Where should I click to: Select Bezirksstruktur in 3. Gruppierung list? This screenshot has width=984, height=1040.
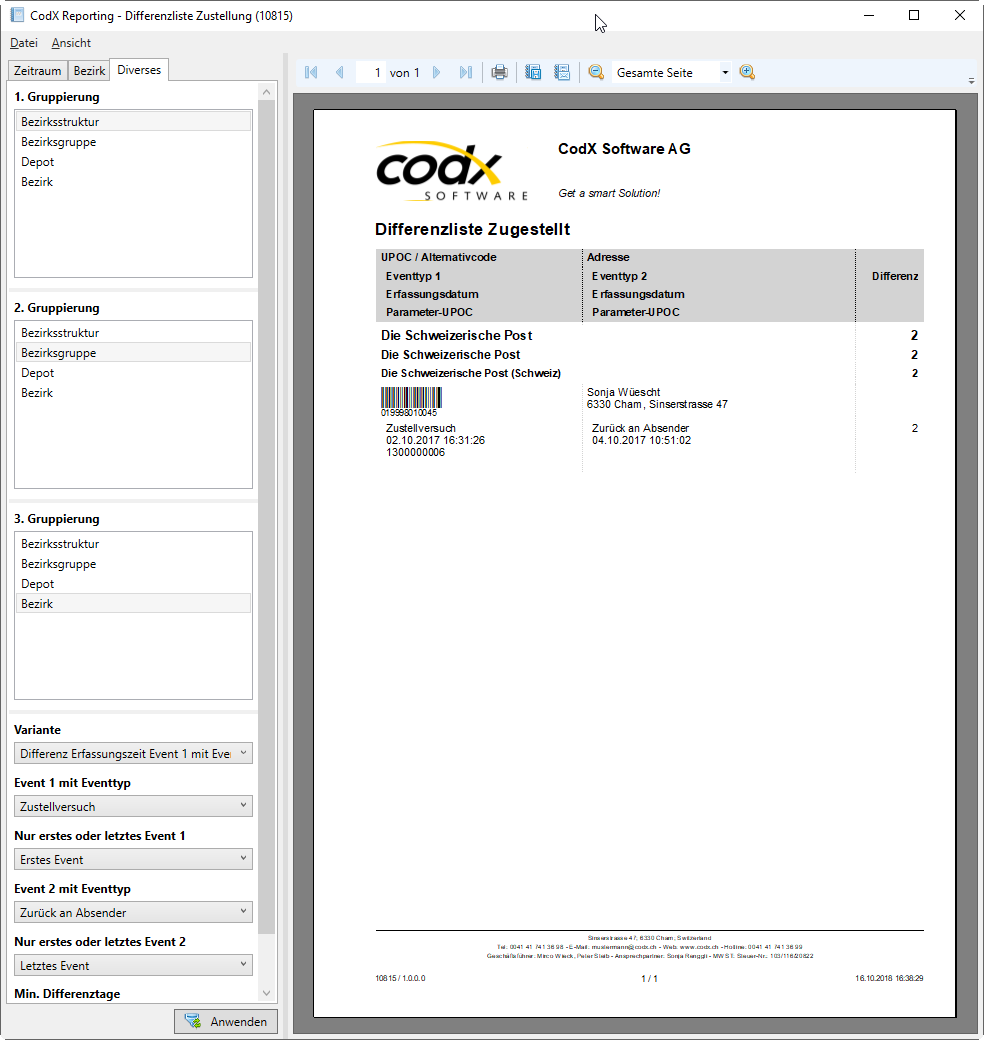coord(60,544)
